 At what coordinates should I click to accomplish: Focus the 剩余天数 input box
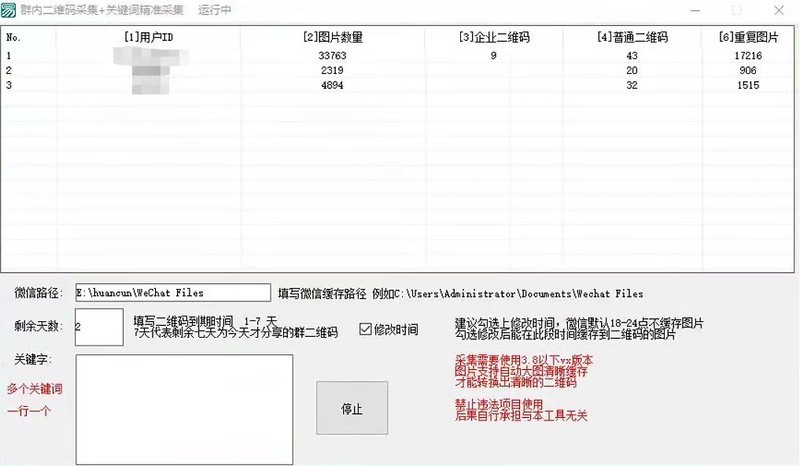click(x=98, y=326)
